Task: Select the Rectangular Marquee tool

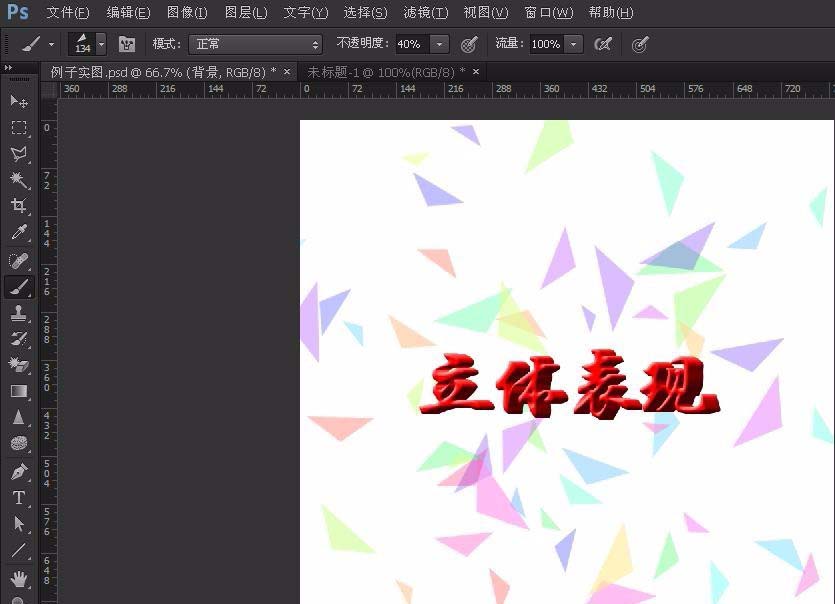Action: (17, 128)
